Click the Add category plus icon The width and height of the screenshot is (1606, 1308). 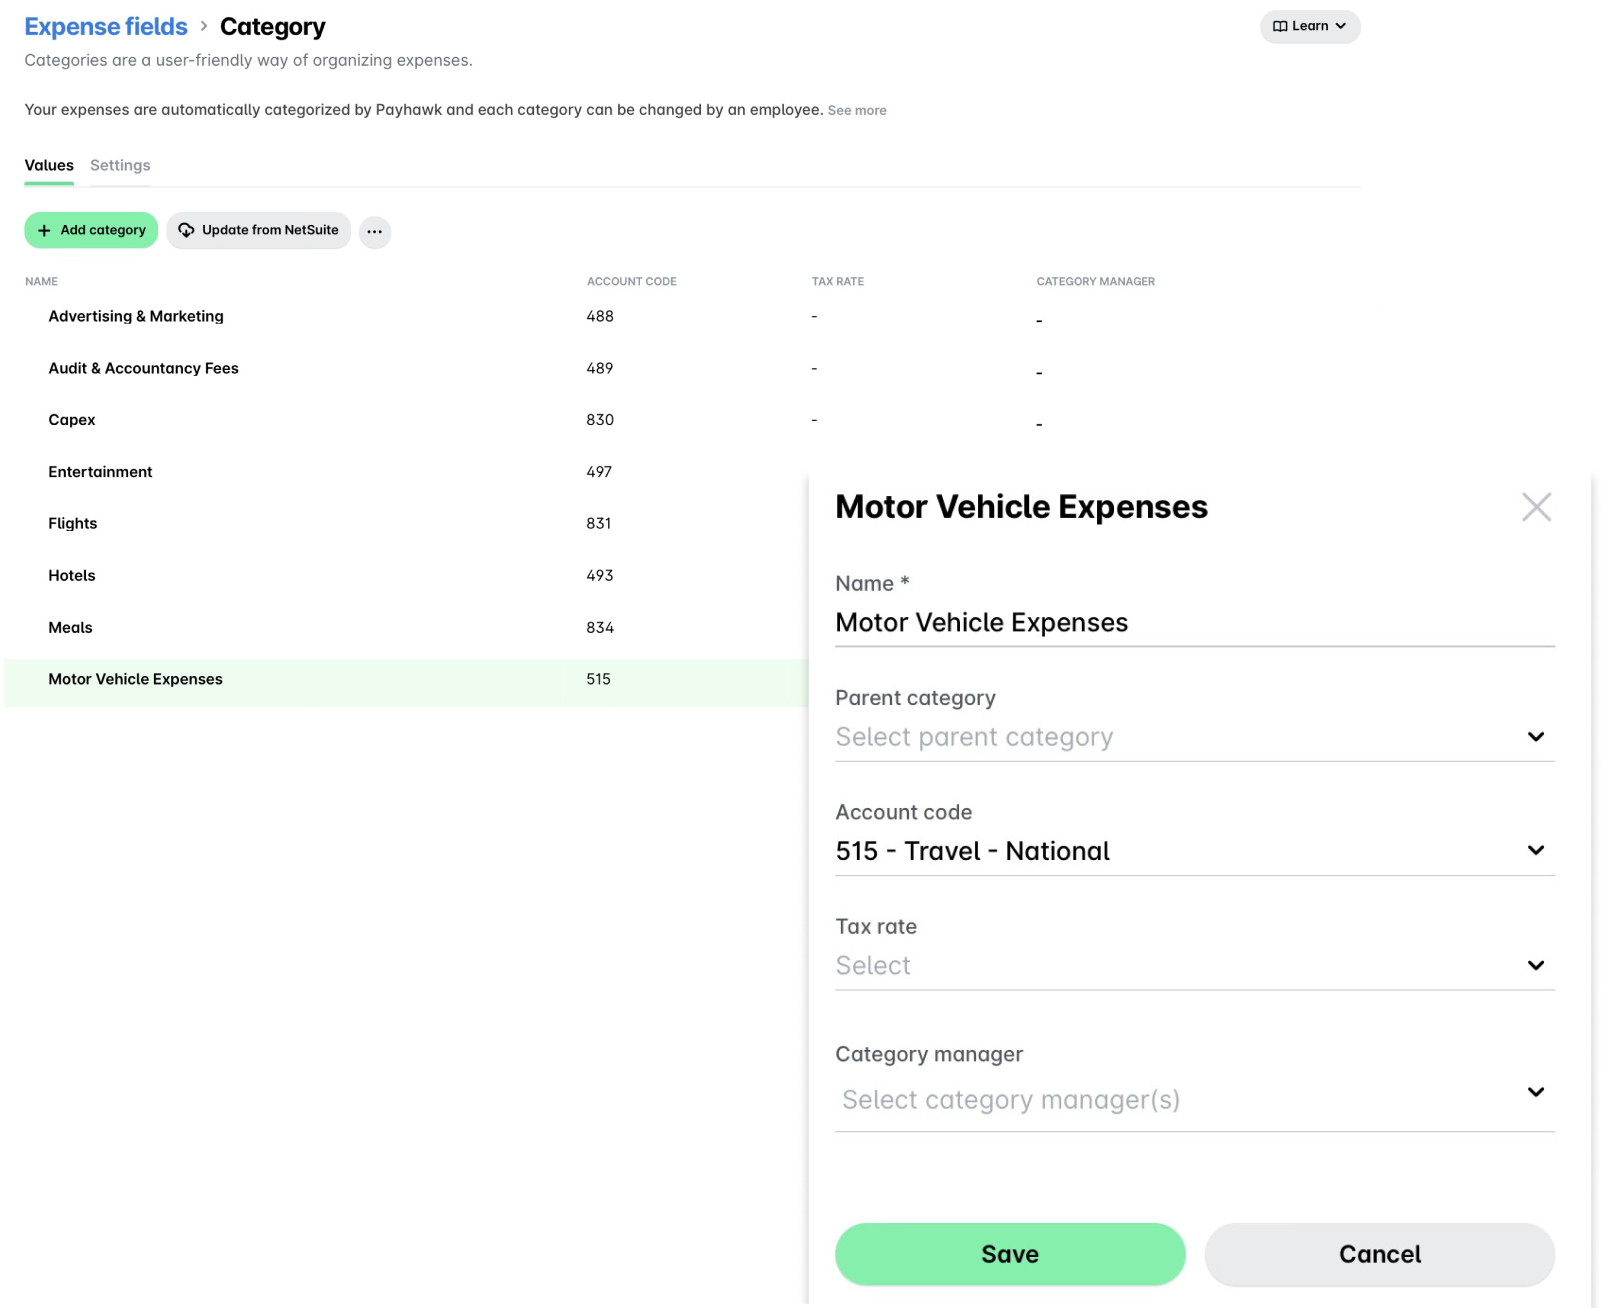coord(46,230)
